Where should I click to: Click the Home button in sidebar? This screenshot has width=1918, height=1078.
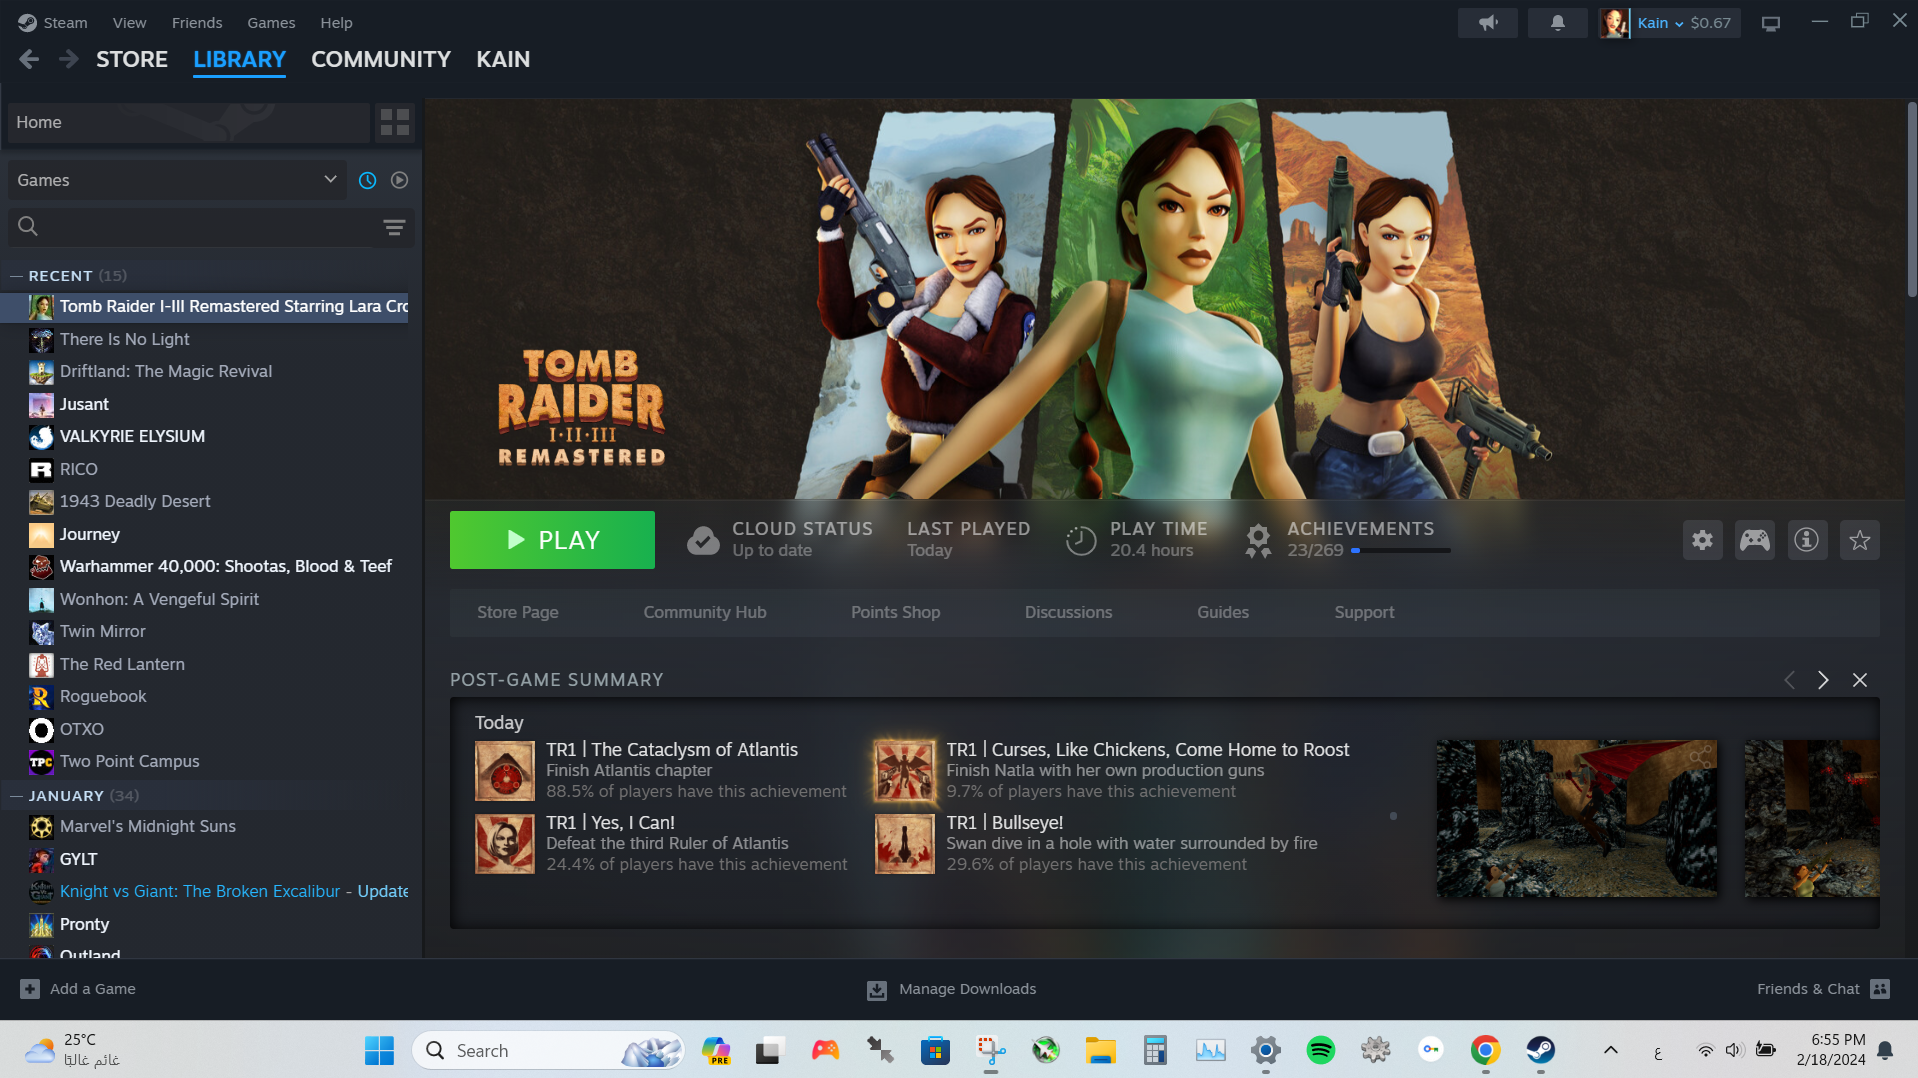pyautogui.click(x=188, y=122)
